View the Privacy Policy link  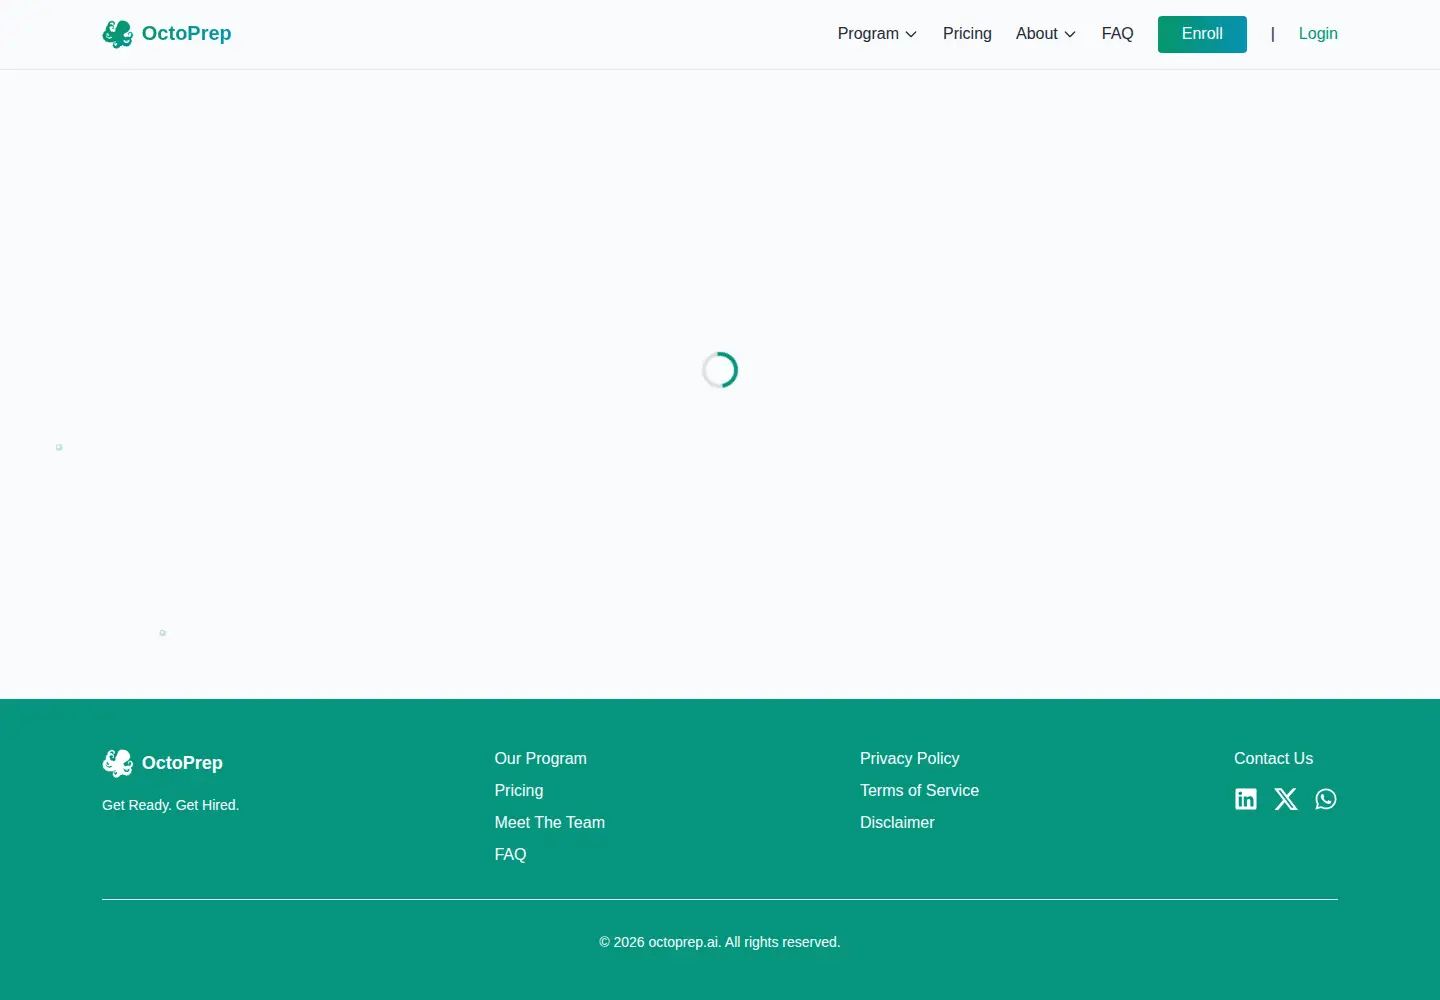pyautogui.click(x=910, y=758)
